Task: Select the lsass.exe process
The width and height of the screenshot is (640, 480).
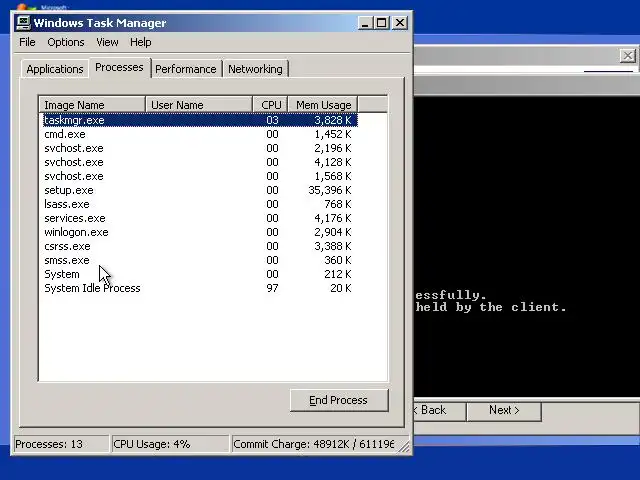Action: pyautogui.click(x=200, y=204)
